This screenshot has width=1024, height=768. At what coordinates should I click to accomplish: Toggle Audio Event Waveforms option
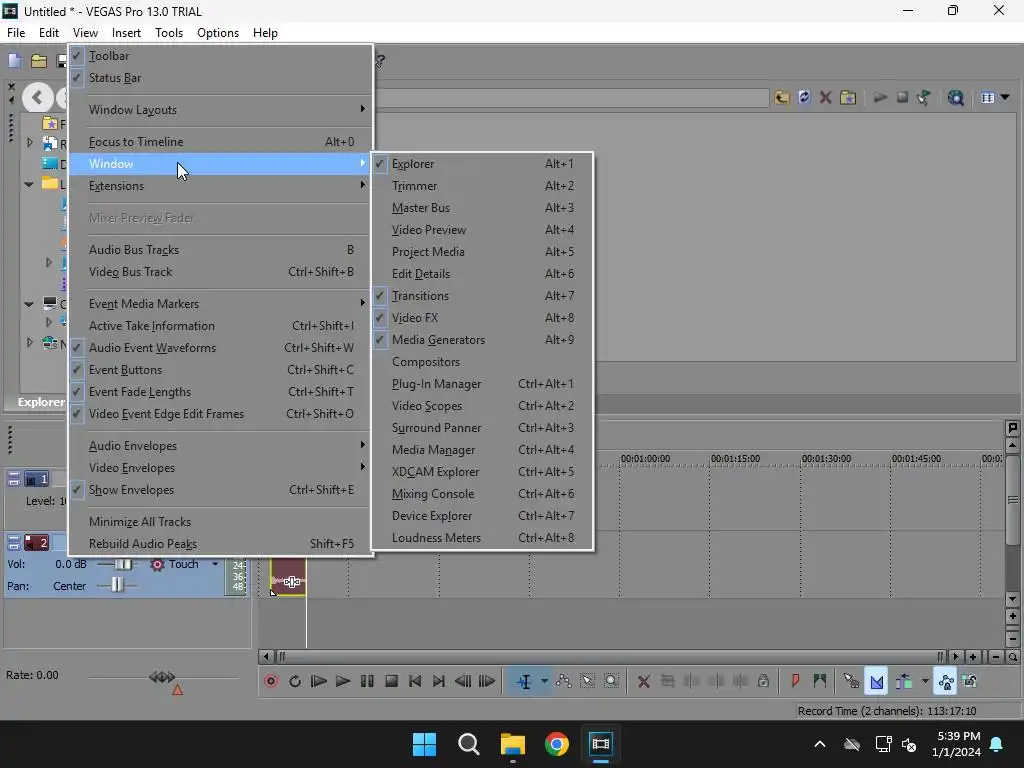221,347
